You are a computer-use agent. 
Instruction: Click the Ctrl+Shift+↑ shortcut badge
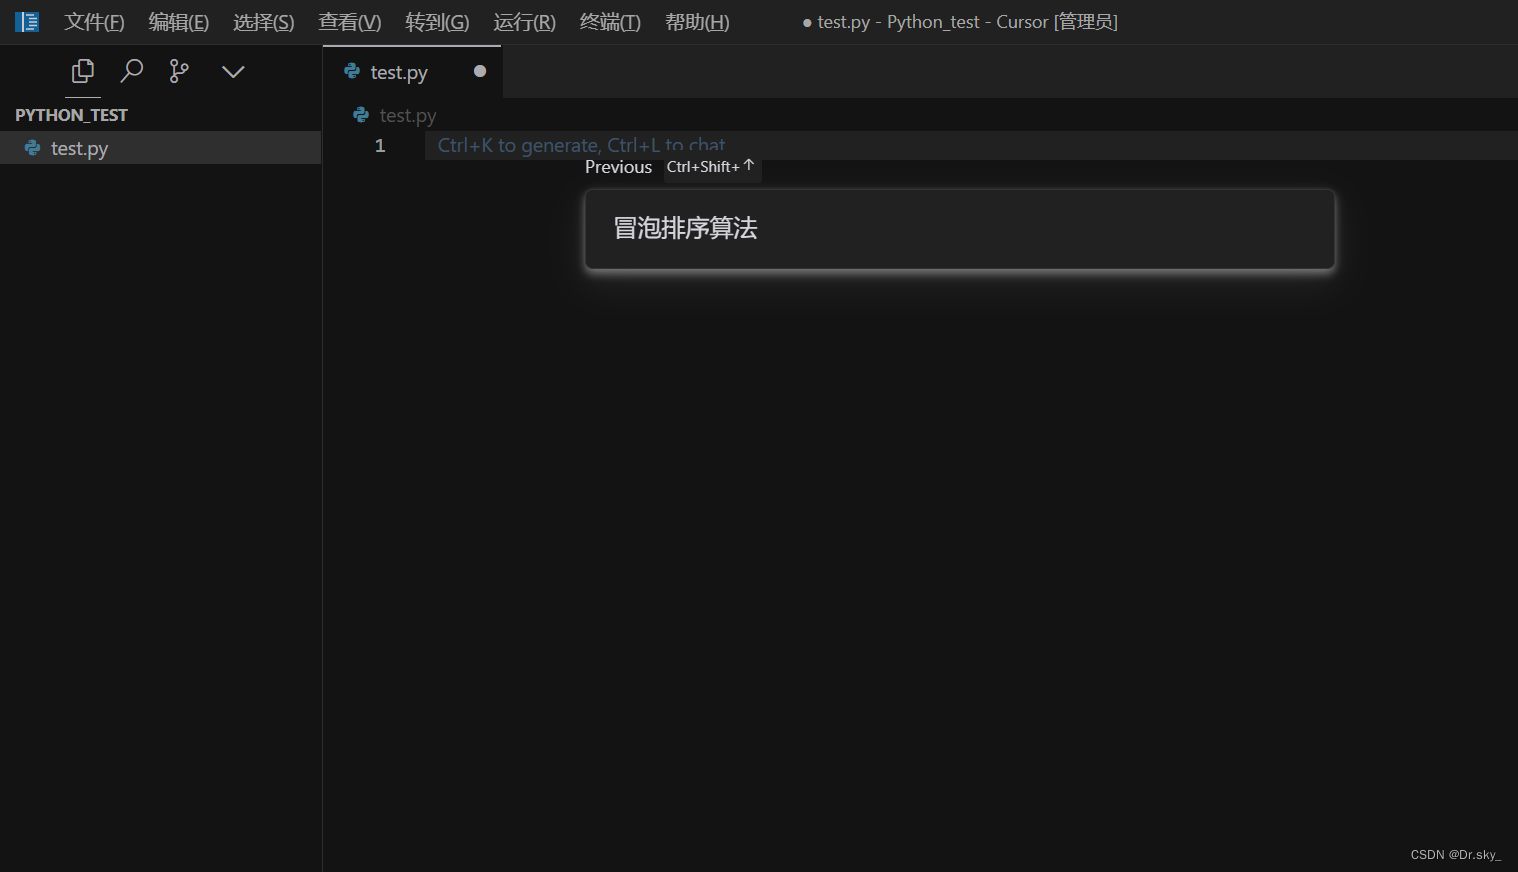click(x=711, y=167)
